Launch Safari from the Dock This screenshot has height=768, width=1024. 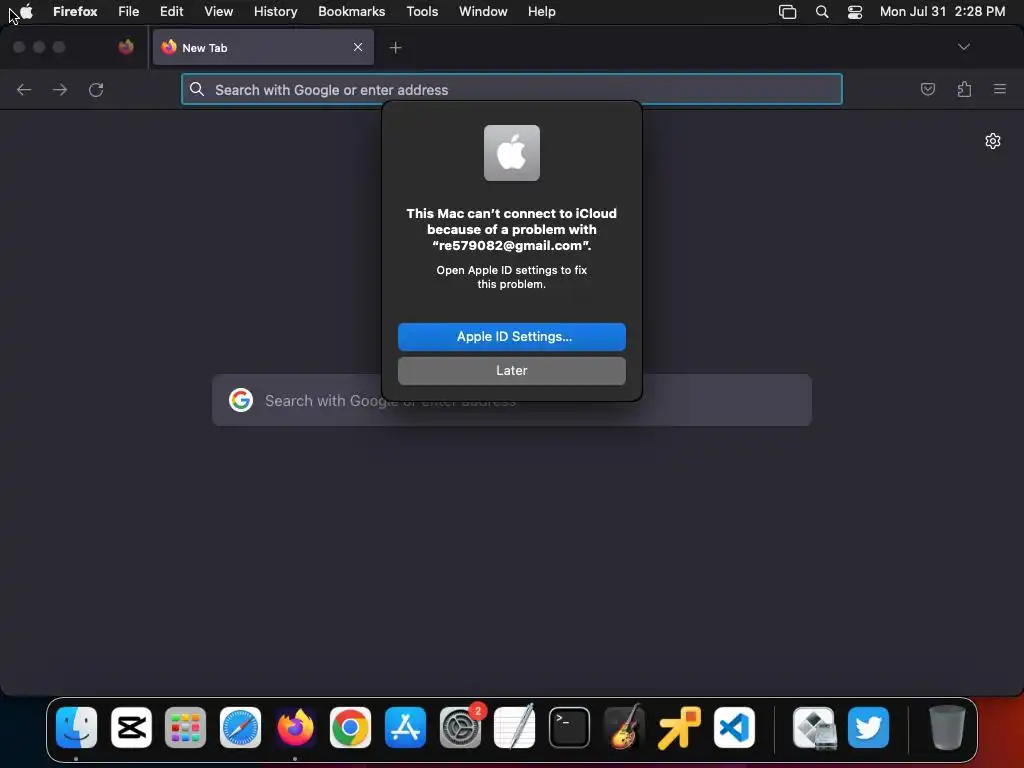pos(240,727)
